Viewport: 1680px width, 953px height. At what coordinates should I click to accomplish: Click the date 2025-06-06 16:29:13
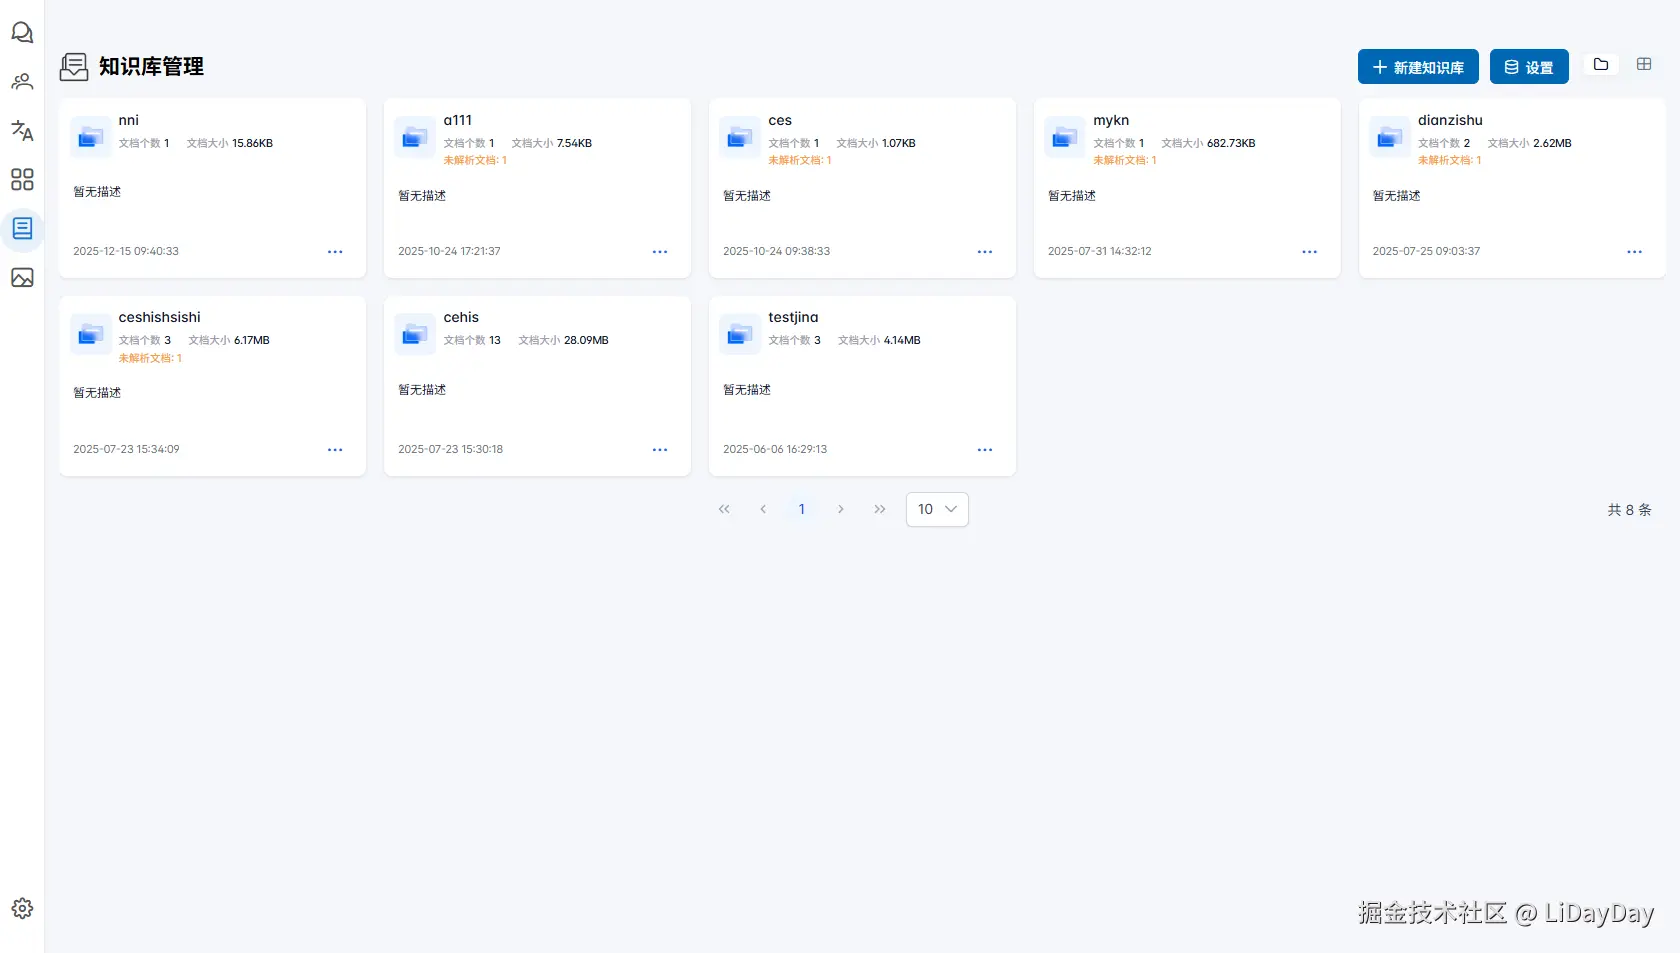point(775,449)
